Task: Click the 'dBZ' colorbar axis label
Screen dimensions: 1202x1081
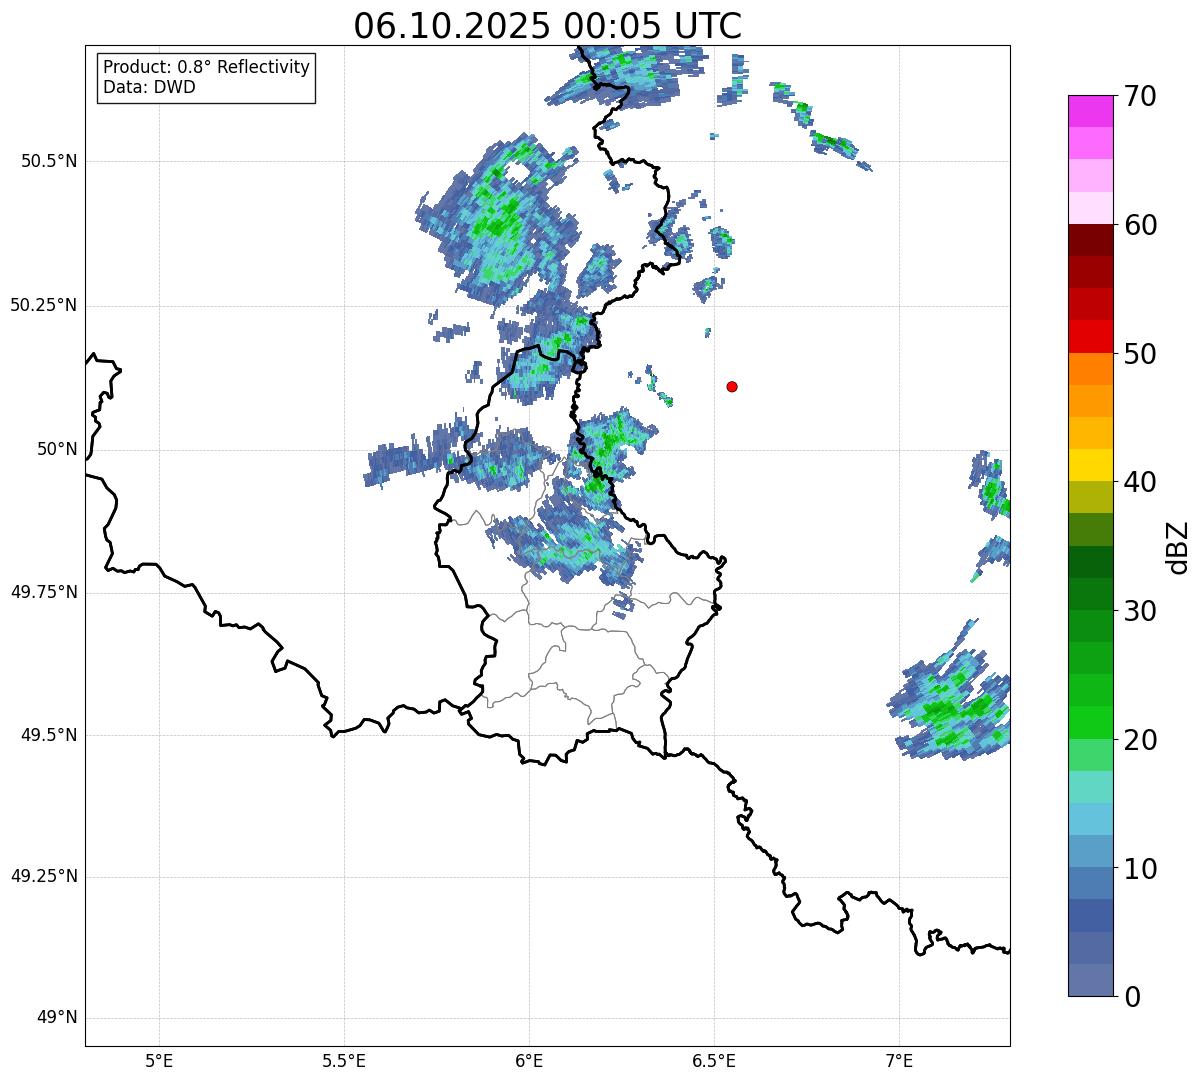Action: tap(1177, 546)
